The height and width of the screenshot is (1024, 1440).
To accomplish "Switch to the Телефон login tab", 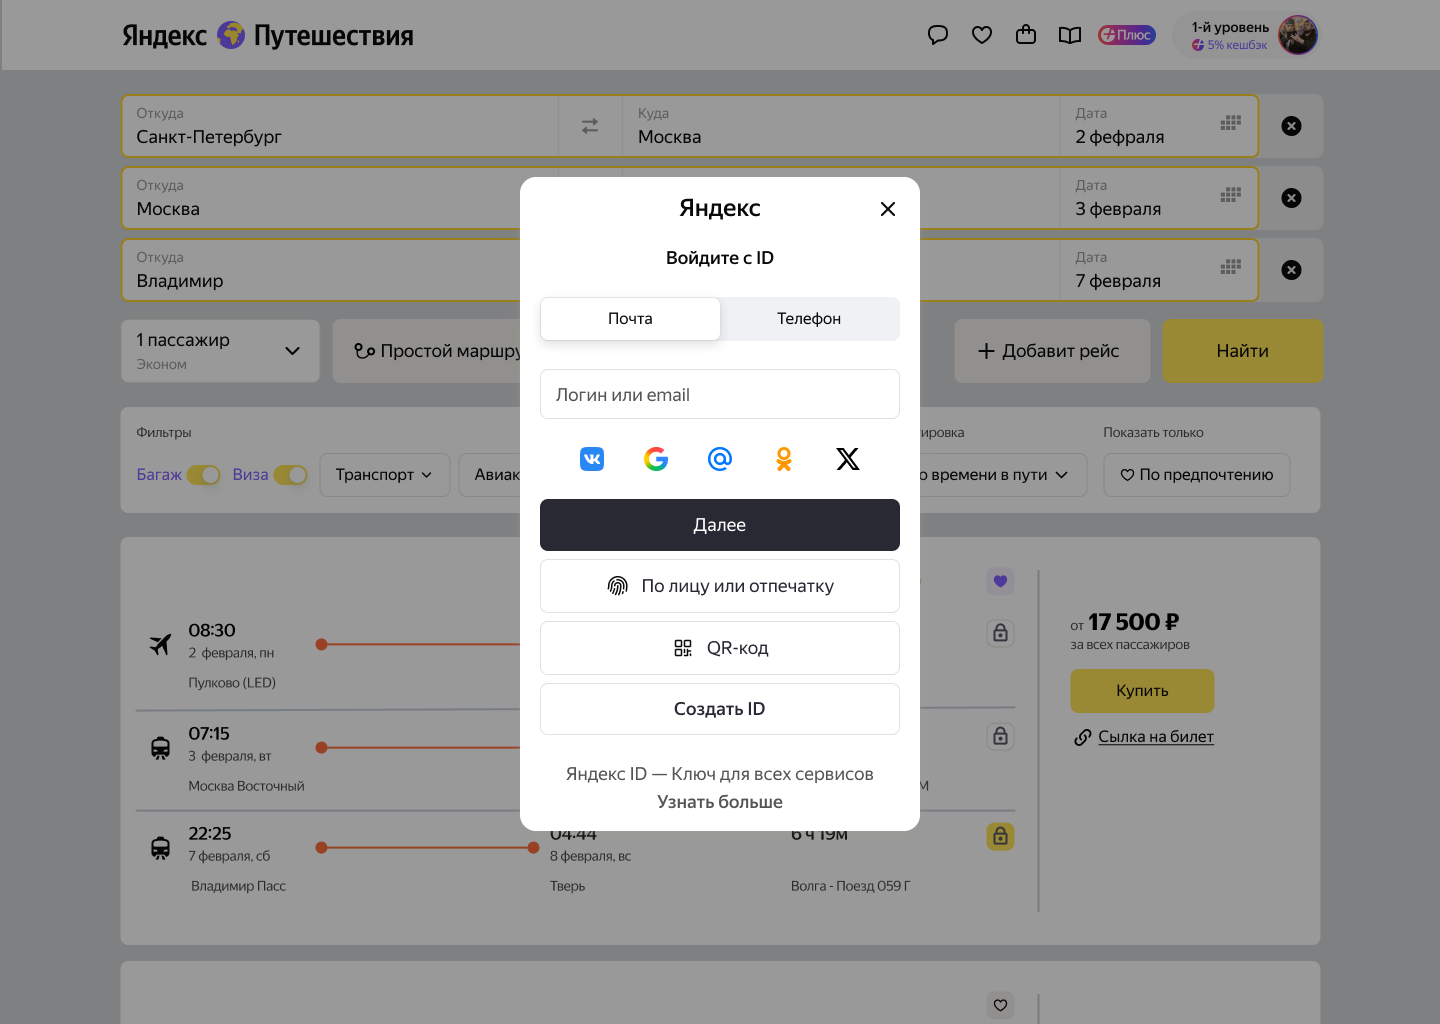I will tap(809, 319).
